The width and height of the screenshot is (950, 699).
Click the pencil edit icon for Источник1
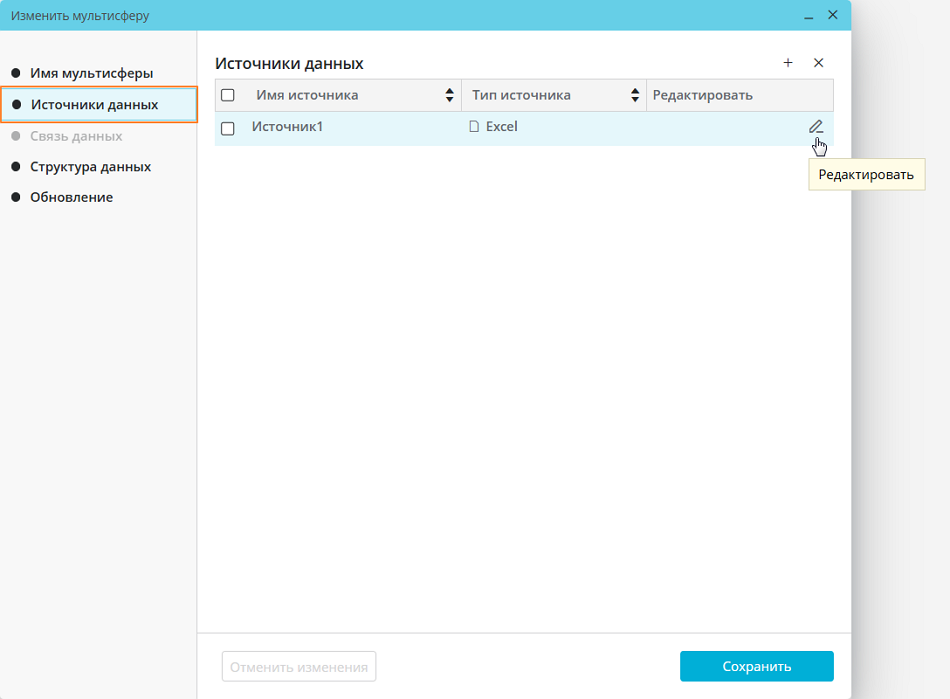tap(816, 126)
